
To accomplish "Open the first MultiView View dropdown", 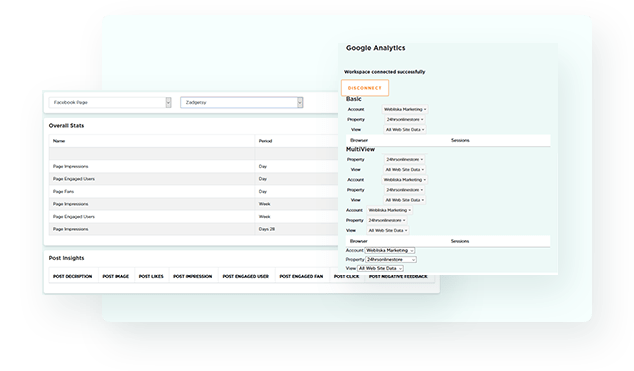I will pos(404,170).
